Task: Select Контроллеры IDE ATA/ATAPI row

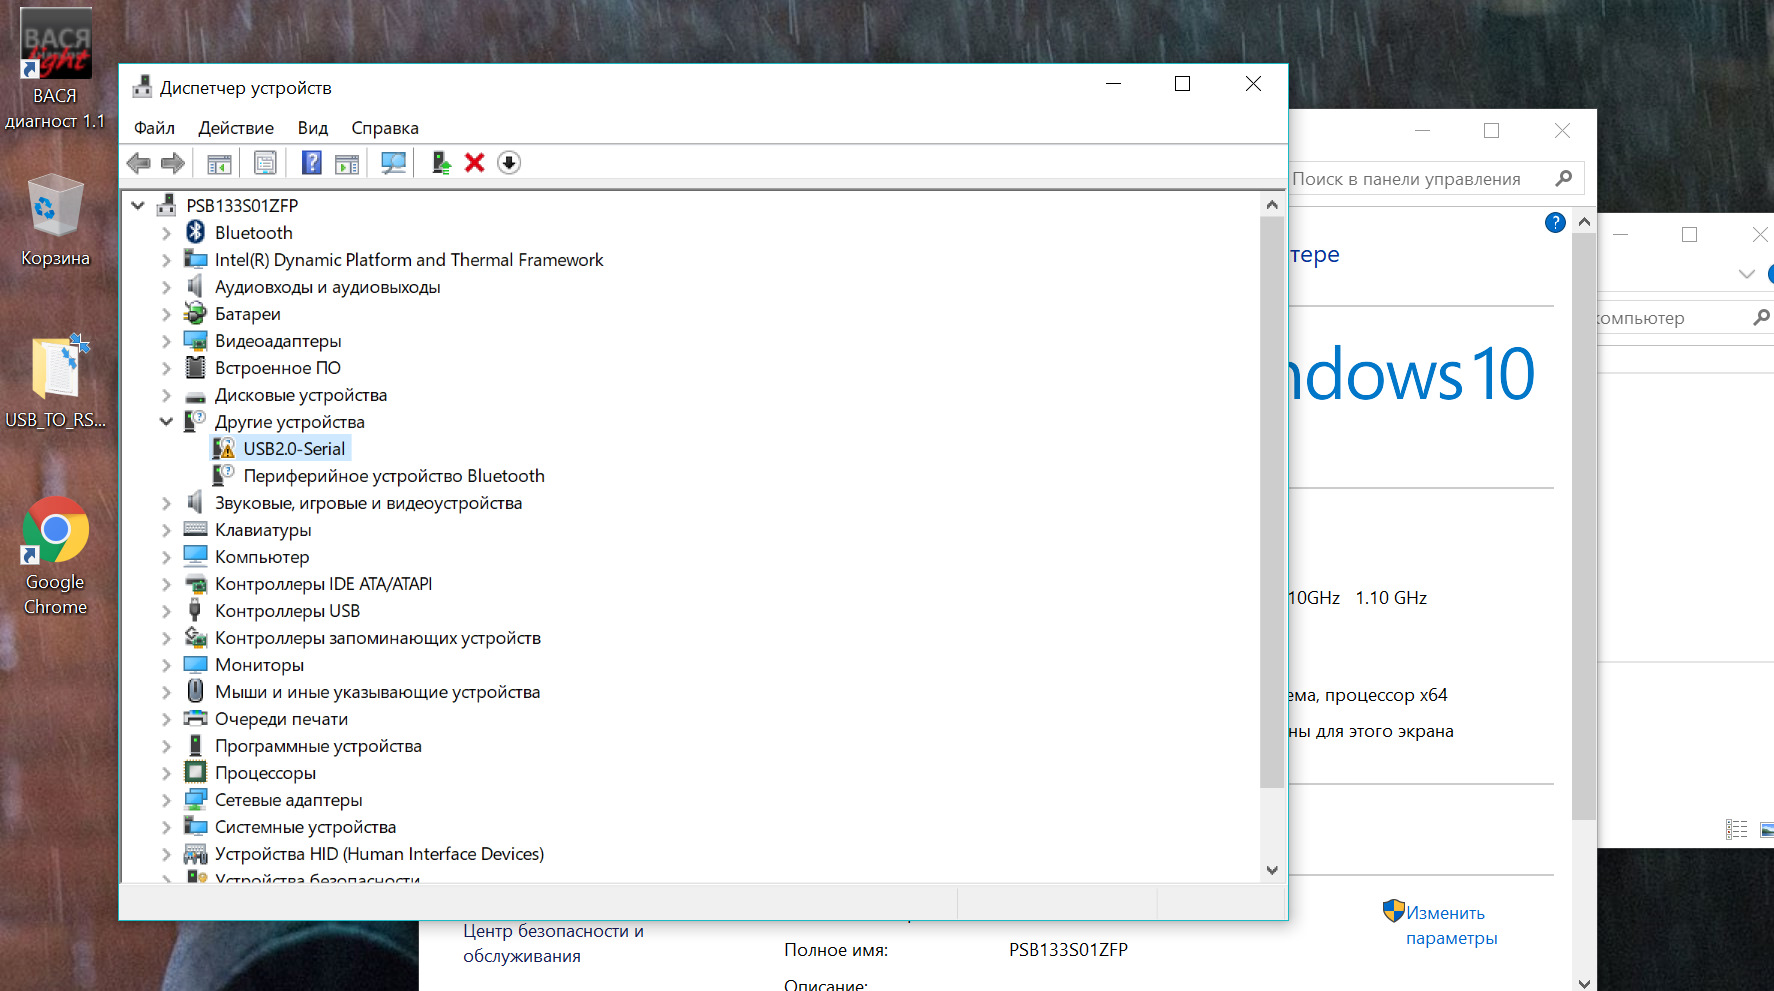Action: [x=323, y=584]
